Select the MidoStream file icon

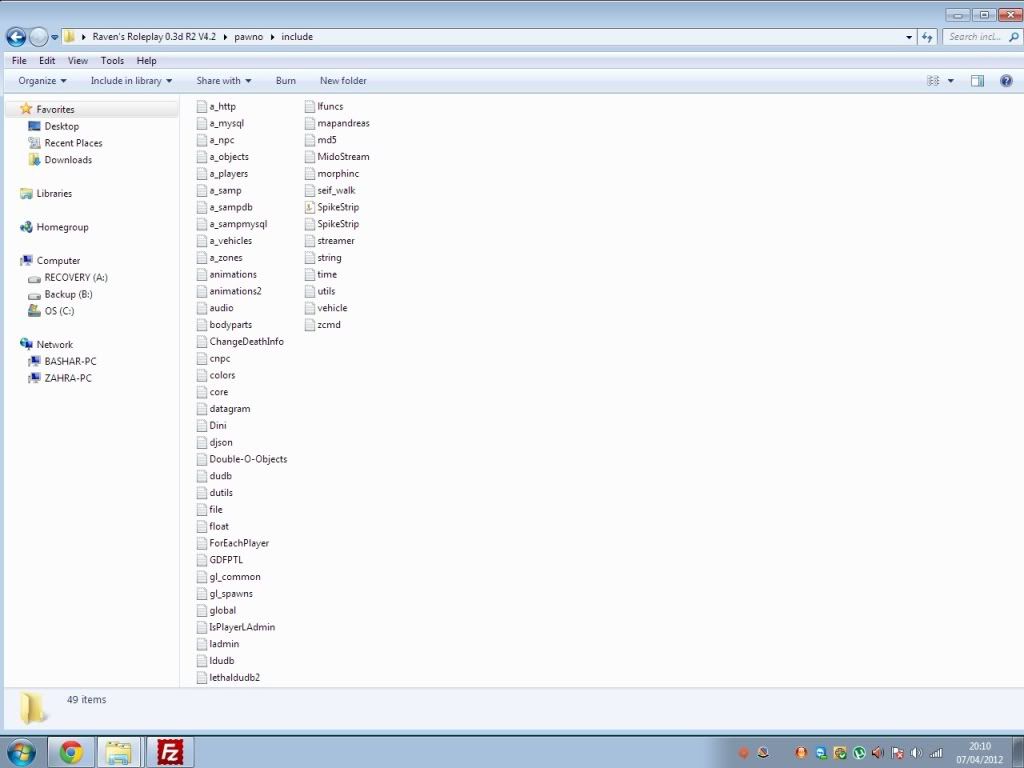(310, 157)
